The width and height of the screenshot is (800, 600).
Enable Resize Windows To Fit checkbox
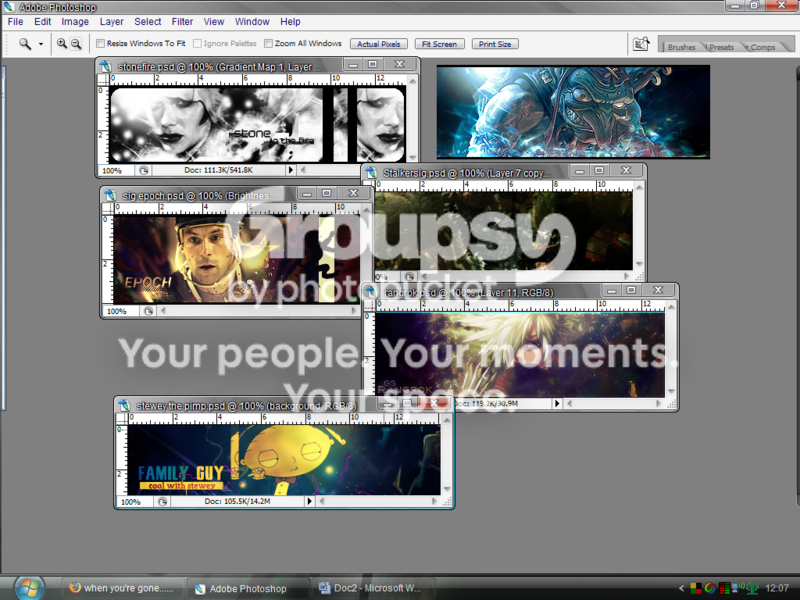coord(101,44)
